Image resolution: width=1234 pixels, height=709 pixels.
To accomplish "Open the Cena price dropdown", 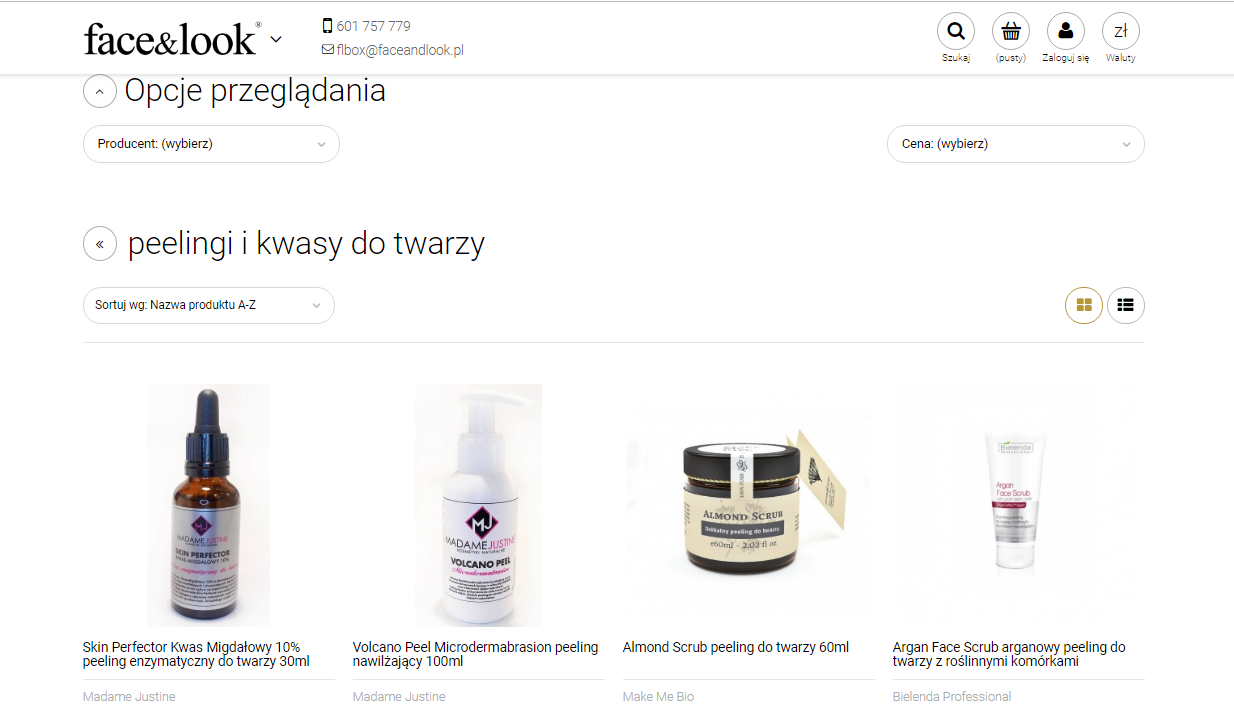I will pos(1016,144).
